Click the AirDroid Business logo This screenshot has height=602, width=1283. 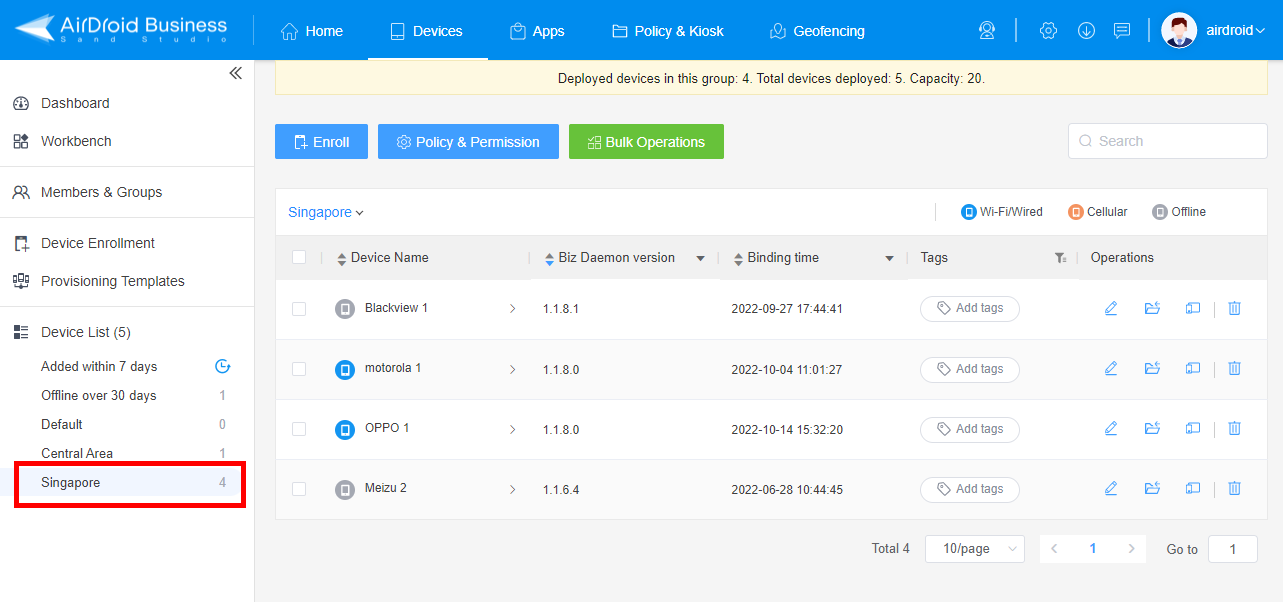coord(121,30)
